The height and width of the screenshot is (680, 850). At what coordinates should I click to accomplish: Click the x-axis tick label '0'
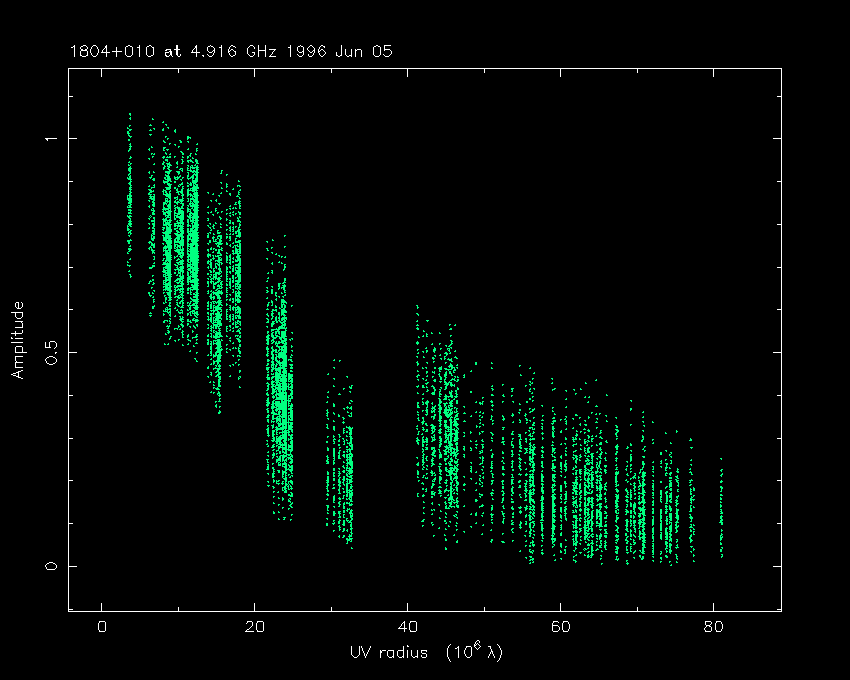[102, 628]
